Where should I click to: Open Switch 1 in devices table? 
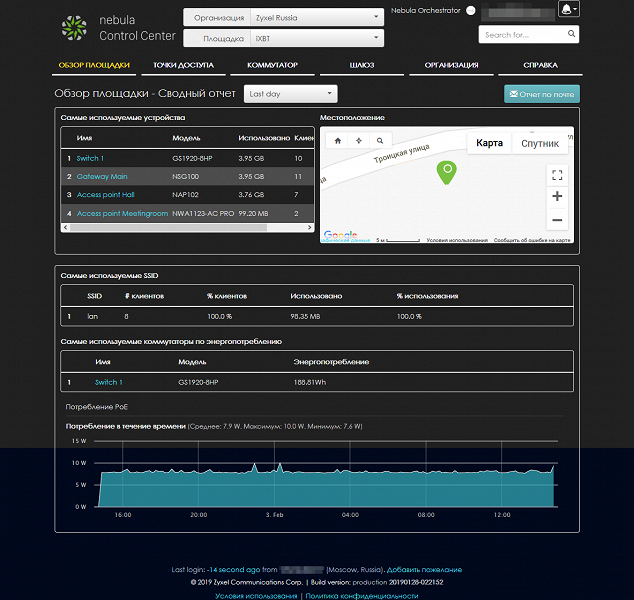tap(90, 158)
